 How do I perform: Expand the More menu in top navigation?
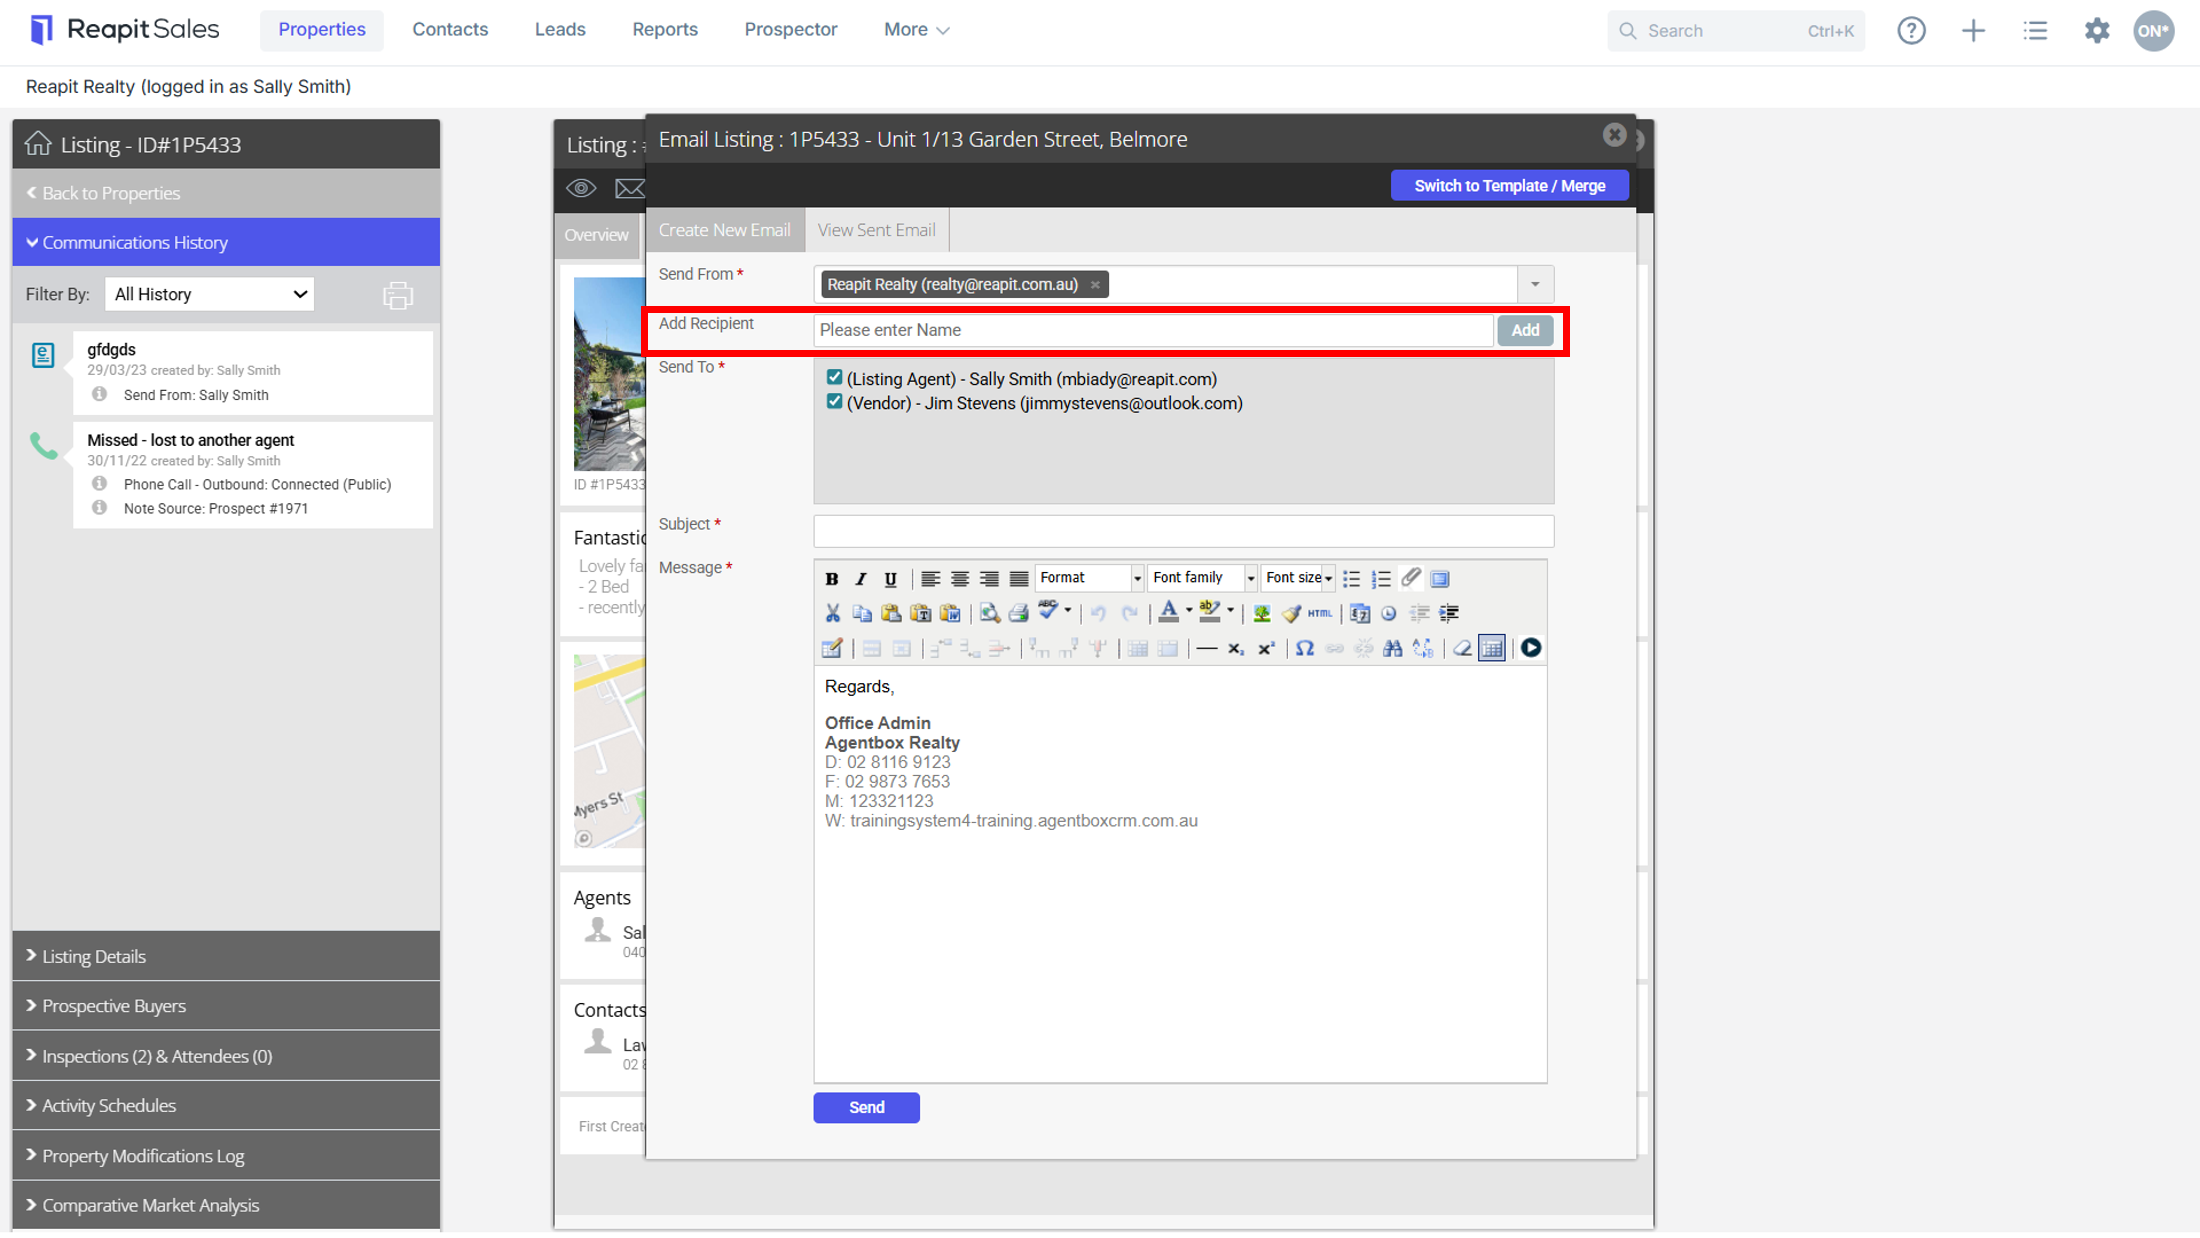click(916, 30)
